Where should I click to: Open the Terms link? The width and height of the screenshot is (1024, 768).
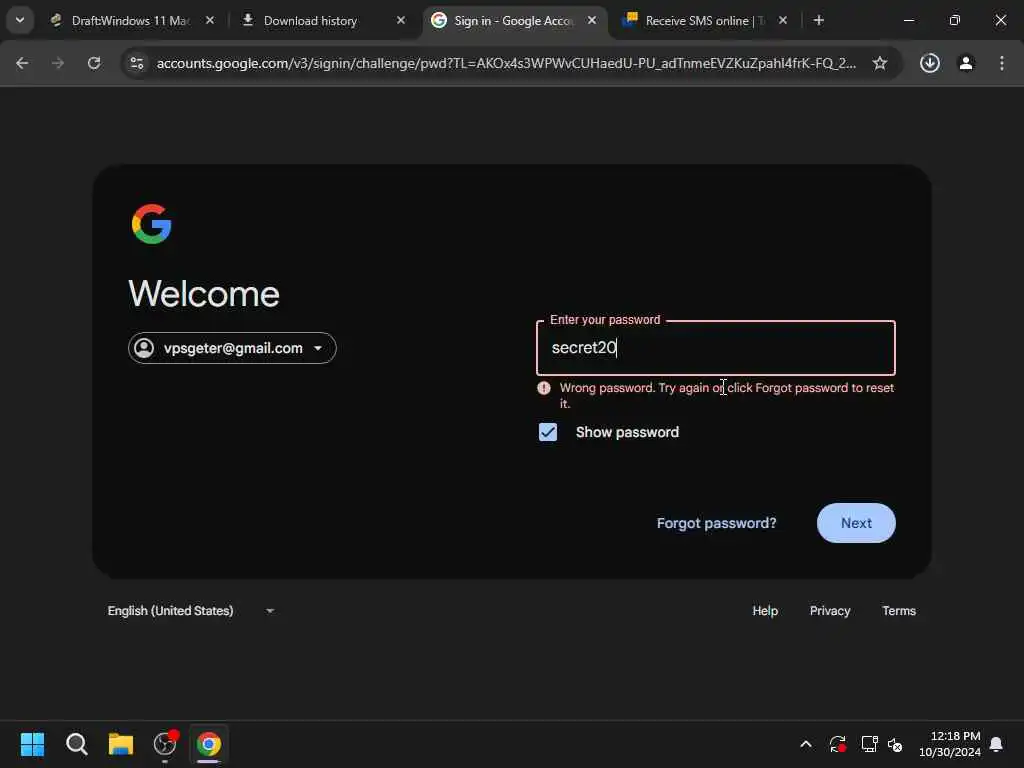(899, 611)
